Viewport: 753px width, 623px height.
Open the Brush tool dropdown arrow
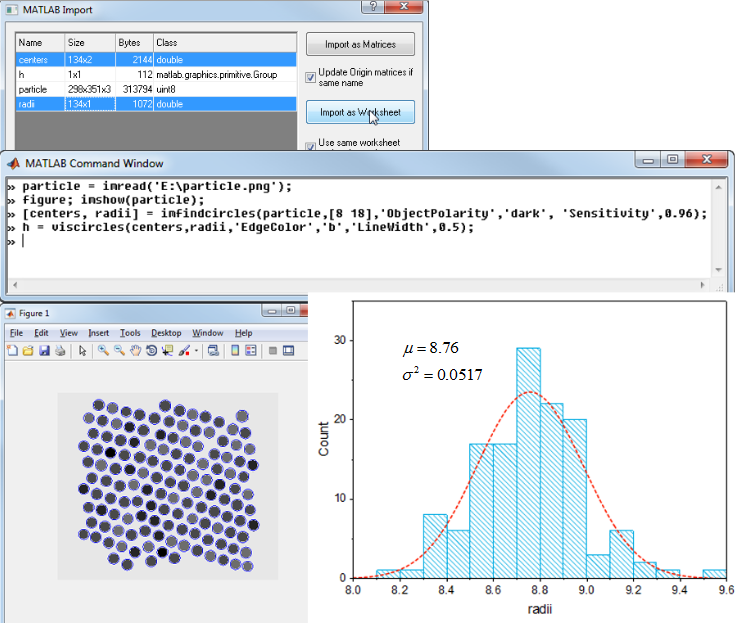[x=197, y=352]
